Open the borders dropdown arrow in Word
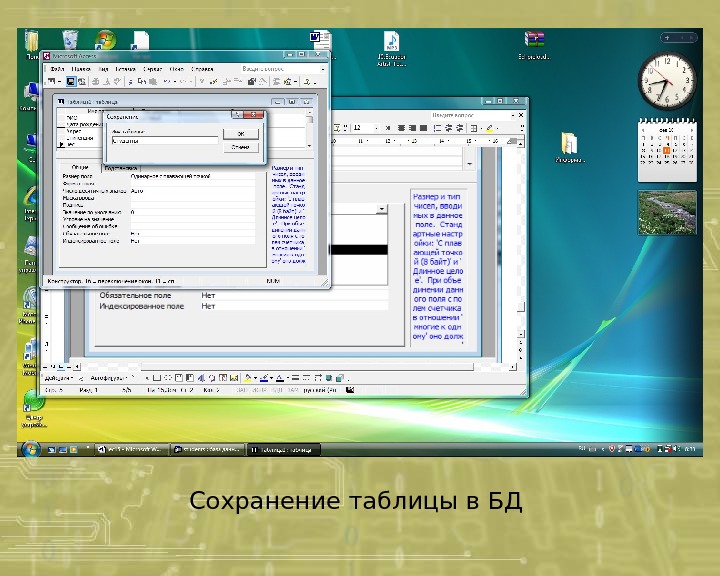This screenshot has width=720, height=576. click(481, 128)
